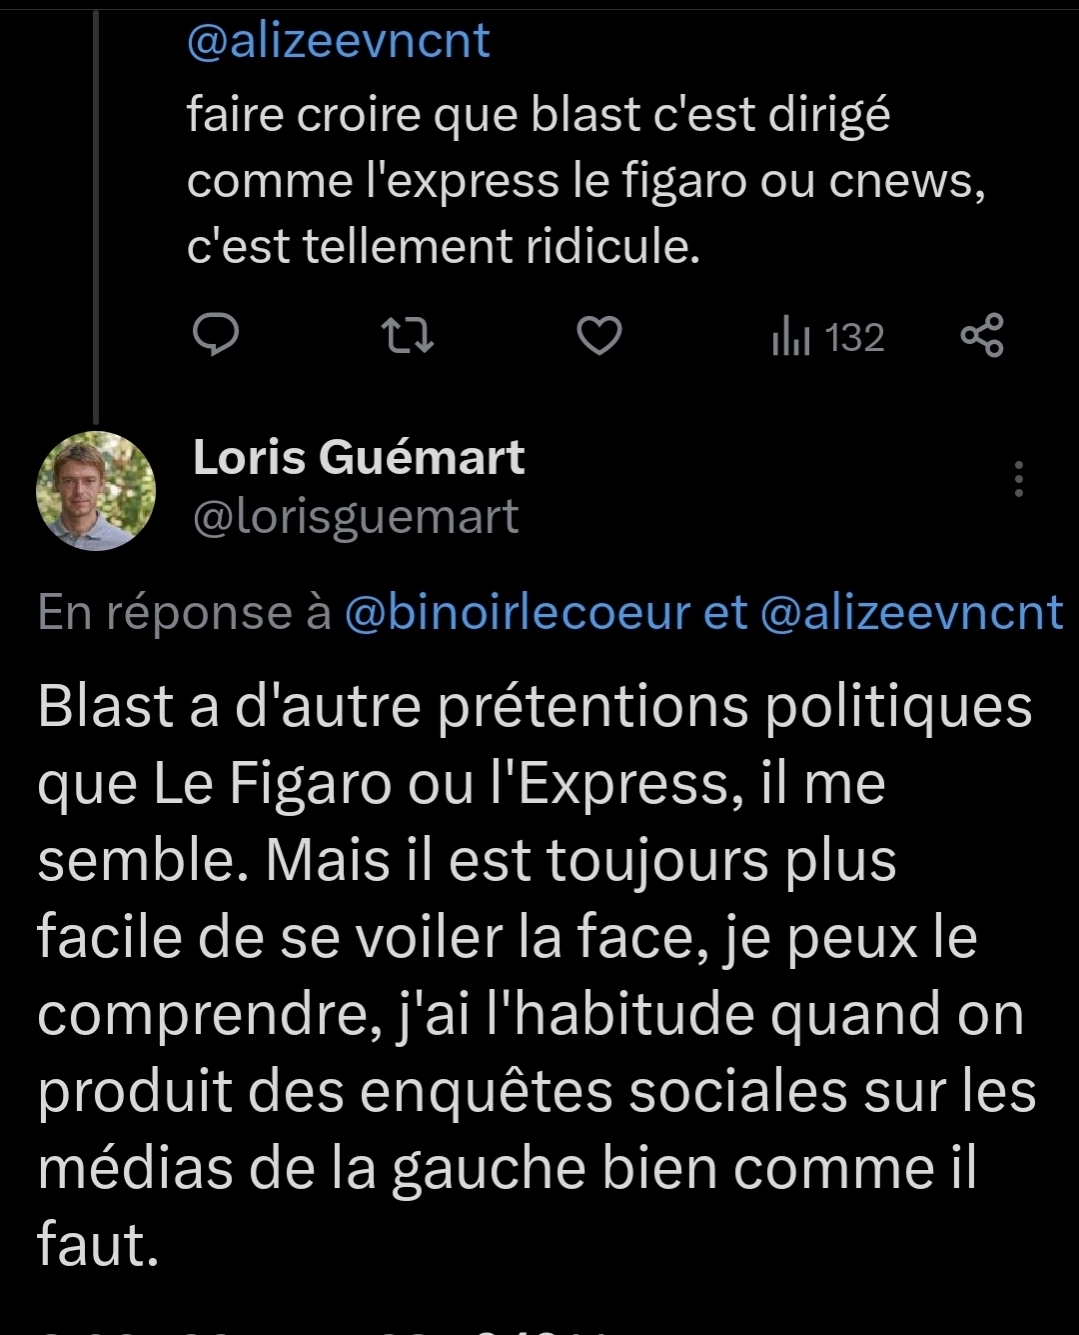This screenshot has width=1079, height=1335.
Task: Open three-dot menu on Loris Guémart's tweet
Action: (x=1018, y=480)
